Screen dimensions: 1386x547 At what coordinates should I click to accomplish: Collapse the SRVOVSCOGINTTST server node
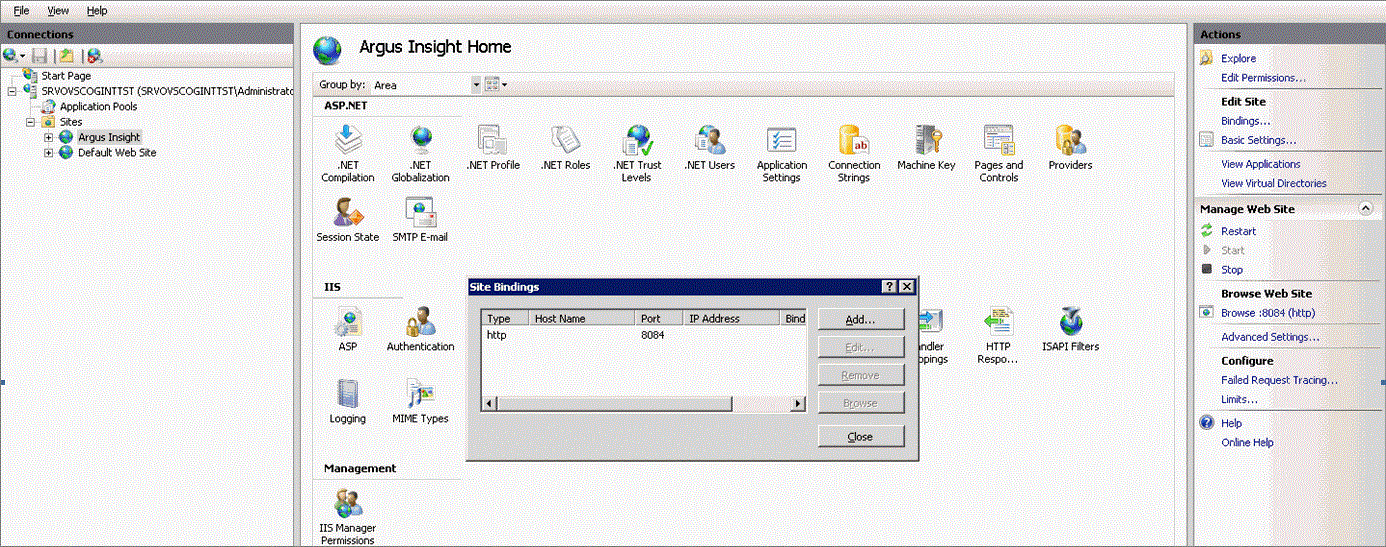tap(12, 91)
